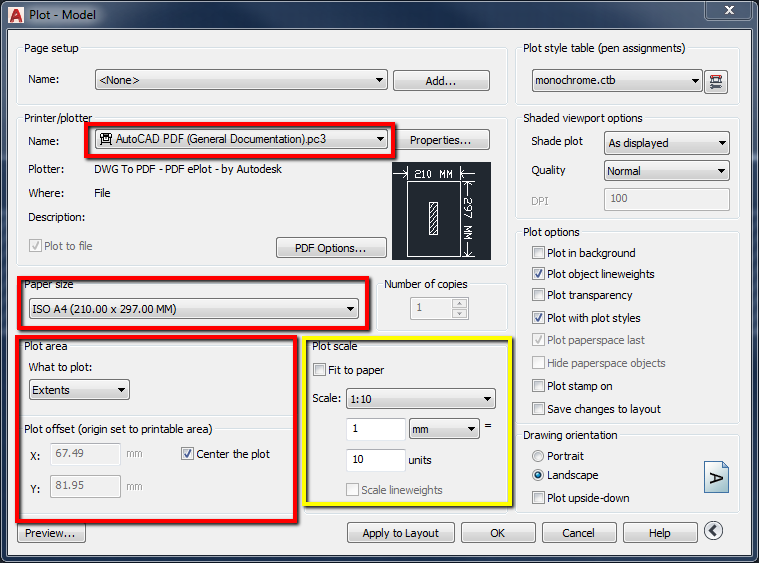Open the plot style table editor icon
This screenshot has height=563, width=759.
pos(716,81)
